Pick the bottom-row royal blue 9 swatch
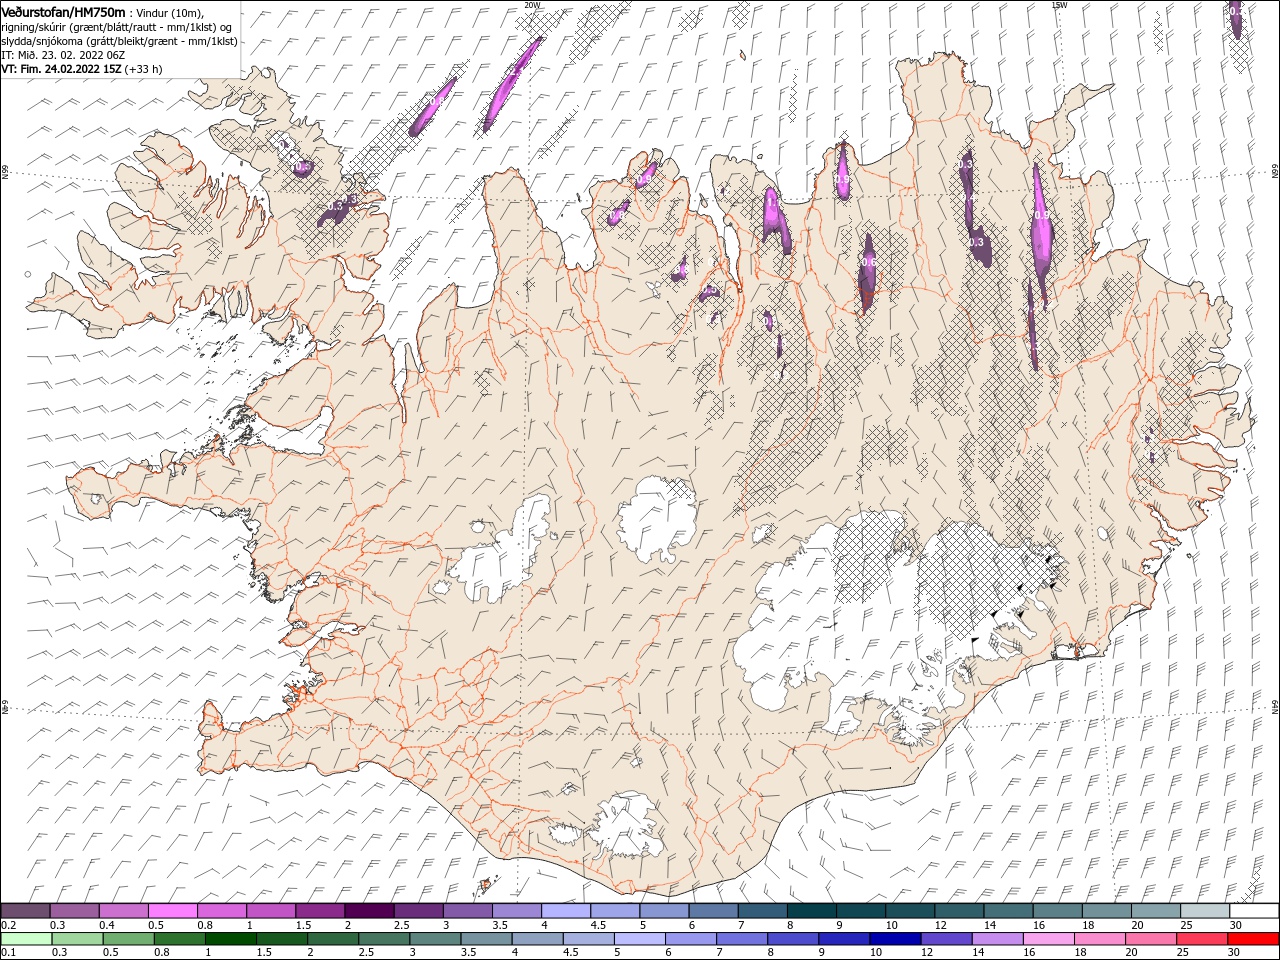Viewport: 1280px width, 960px height. (x=843, y=939)
